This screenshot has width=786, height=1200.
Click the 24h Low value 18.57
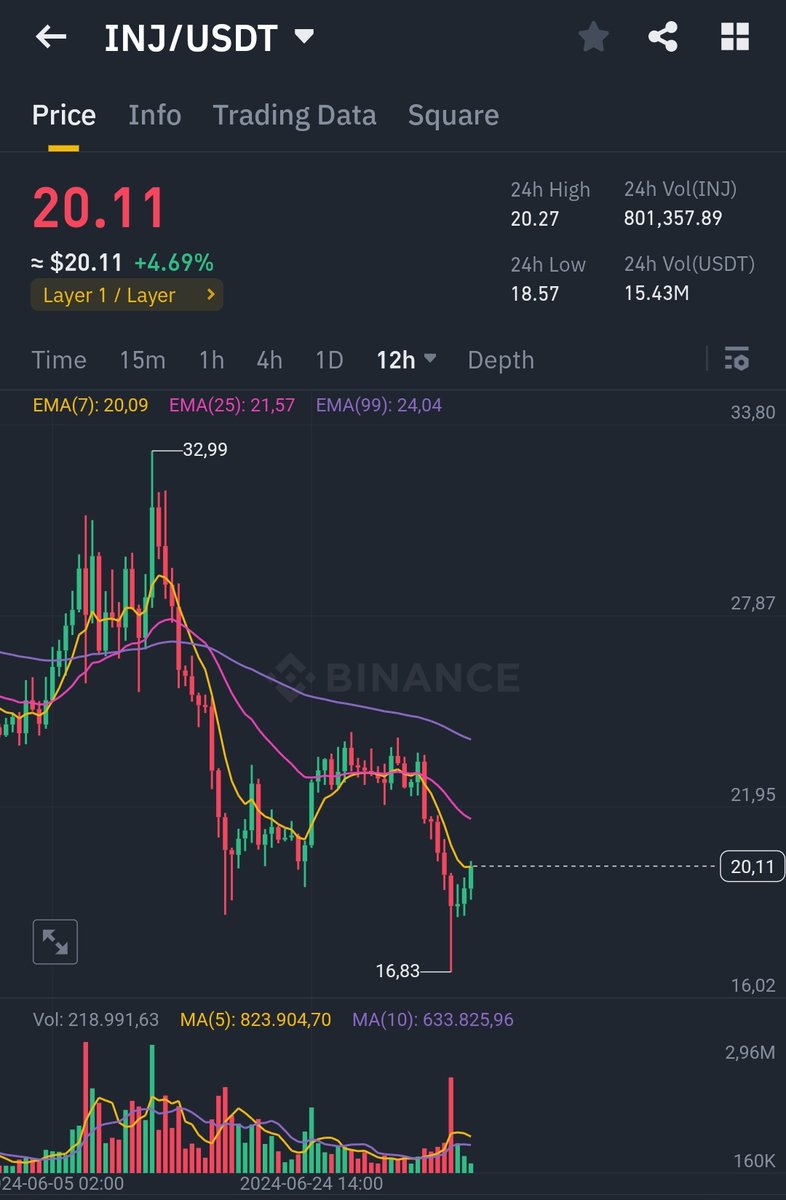point(535,293)
